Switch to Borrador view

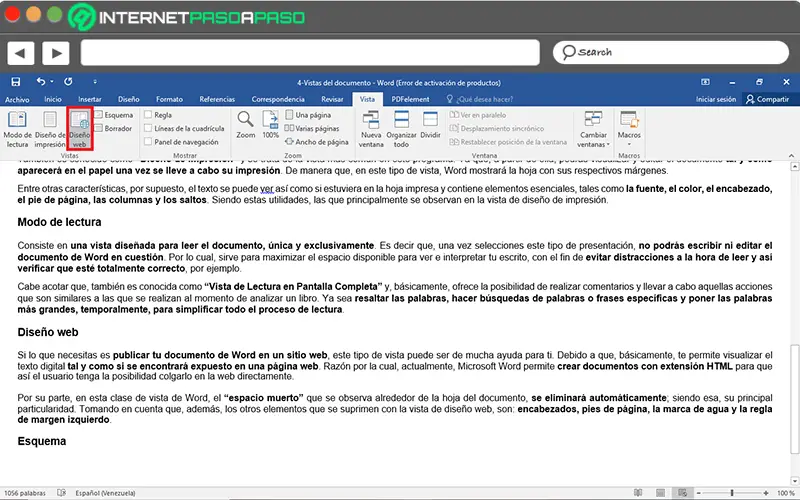[113, 128]
